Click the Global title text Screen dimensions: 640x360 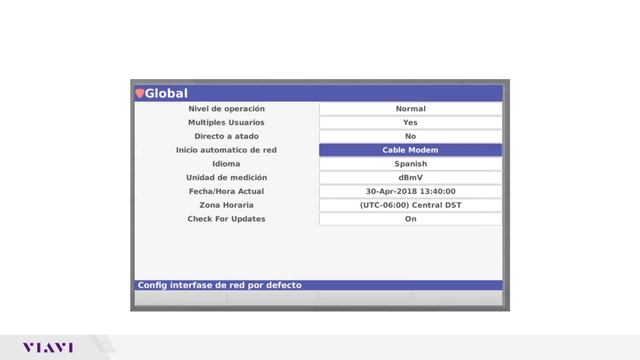(166, 93)
